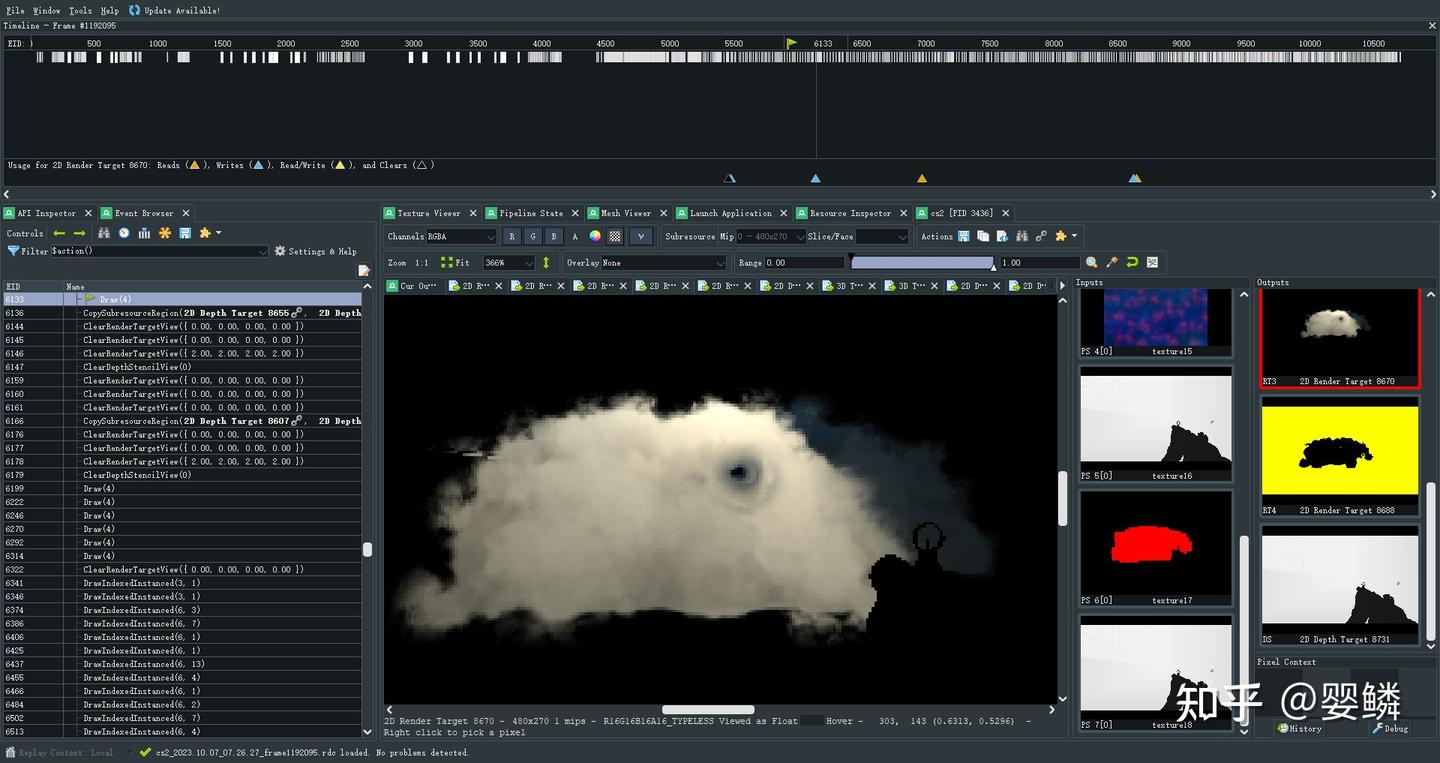This screenshot has width=1440, height=763.
Task: Click the binoculars icon in texture Actions
Action: 1022,237
